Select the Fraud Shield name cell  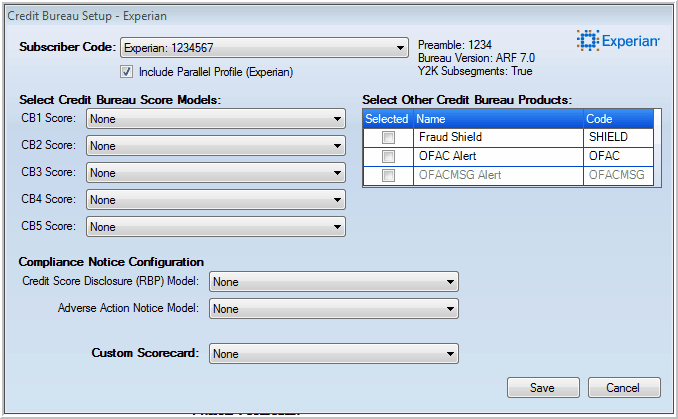click(499, 138)
